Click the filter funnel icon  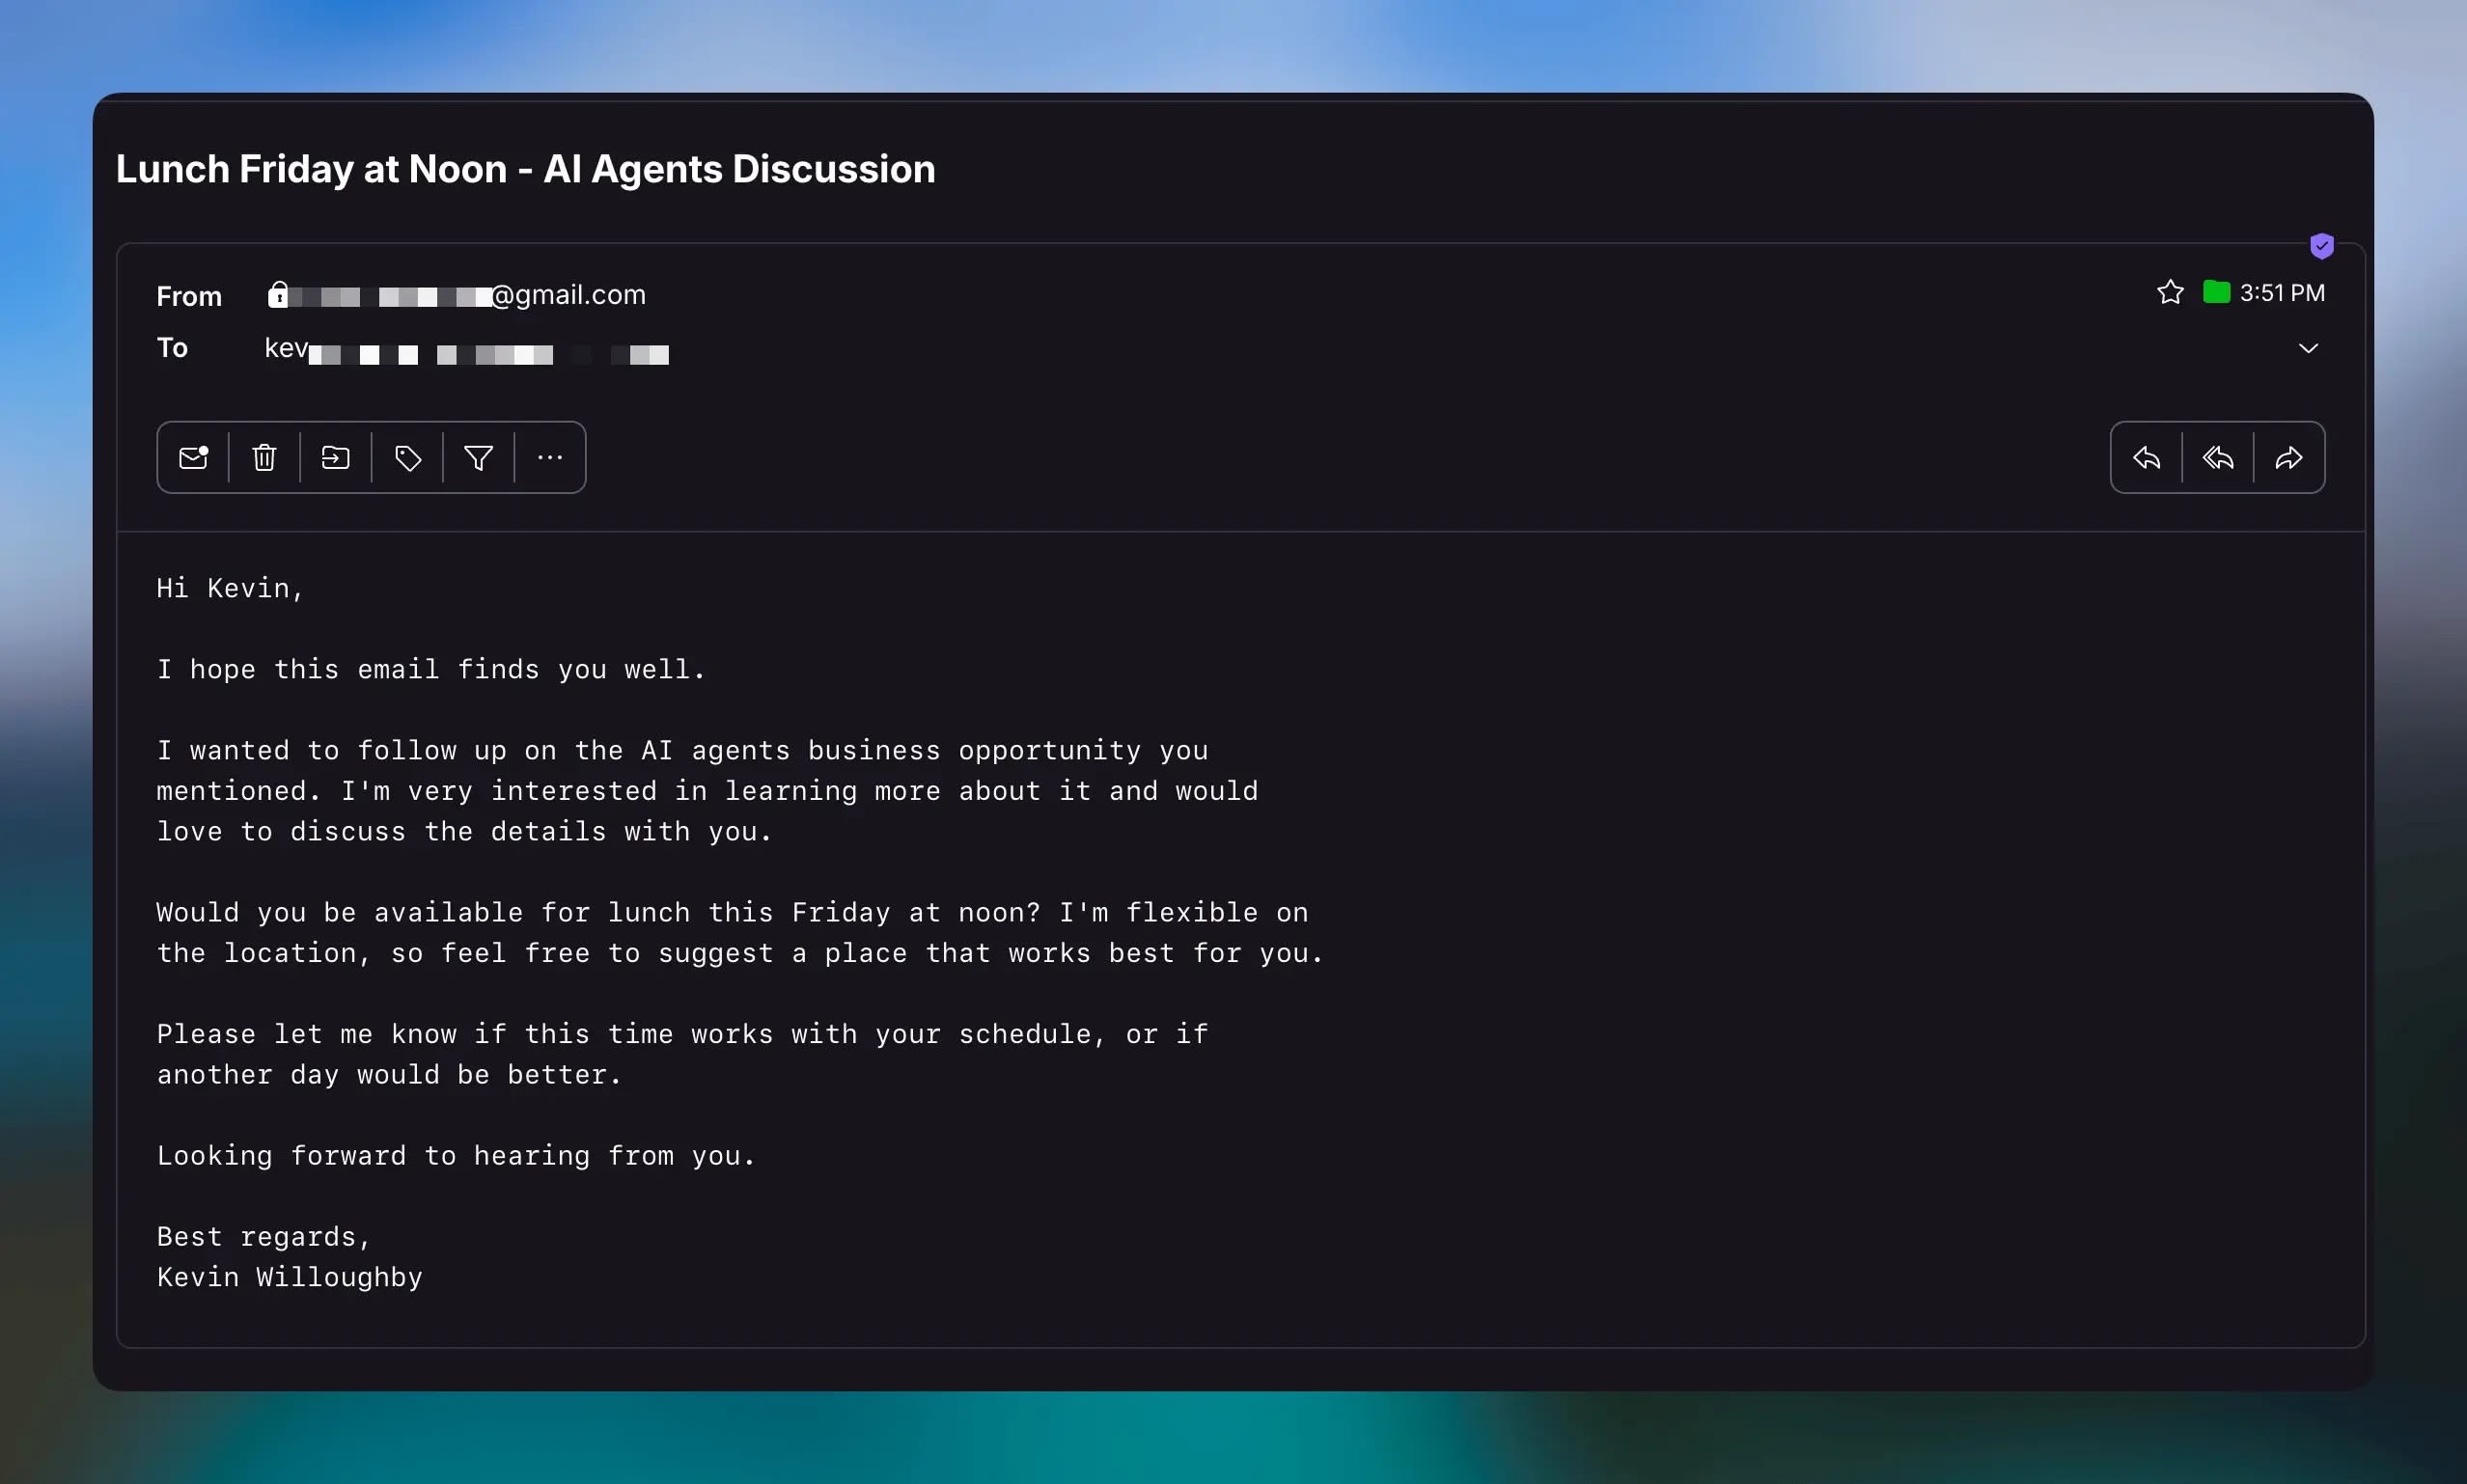[x=478, y=458]
